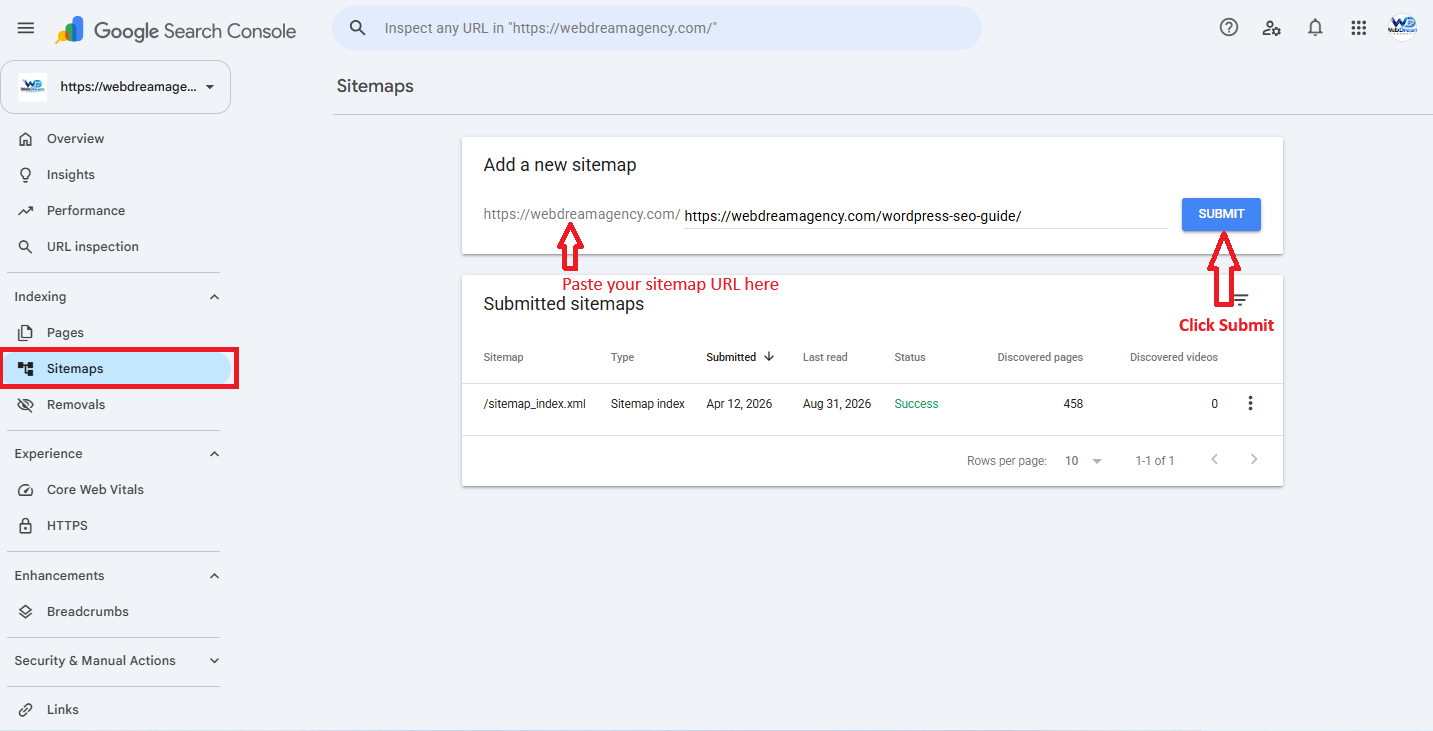Click the Core Web Vitals gauge icon
This screenshot has width=1433, height=731.
pyautogui.click(x=26, y=490)
